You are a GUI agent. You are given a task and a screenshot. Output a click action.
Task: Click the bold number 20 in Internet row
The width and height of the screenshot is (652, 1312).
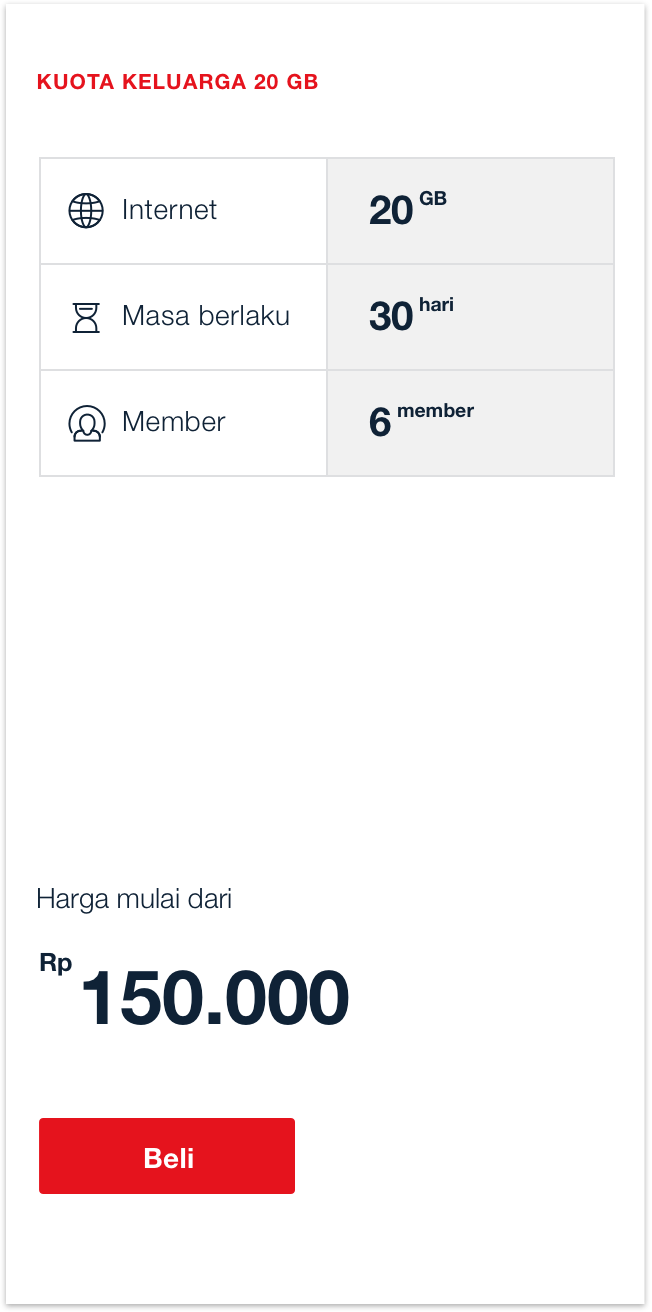pos(391,211)
